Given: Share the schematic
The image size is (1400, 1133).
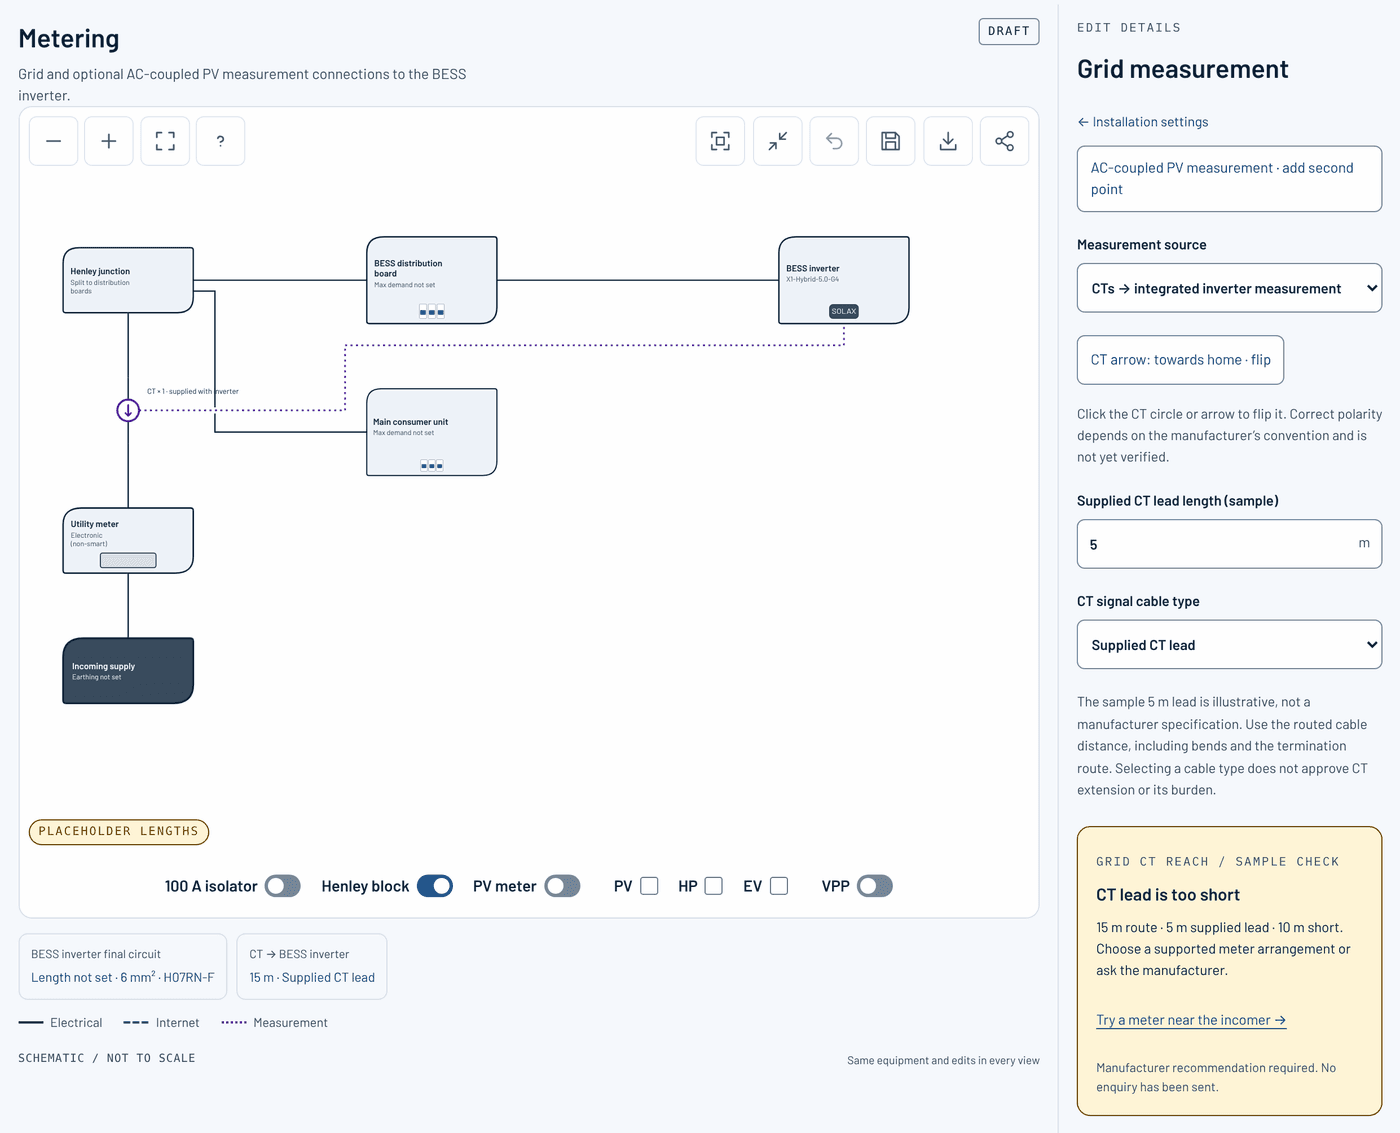Looking at the screenshot, I should [x=1005, y=141].
